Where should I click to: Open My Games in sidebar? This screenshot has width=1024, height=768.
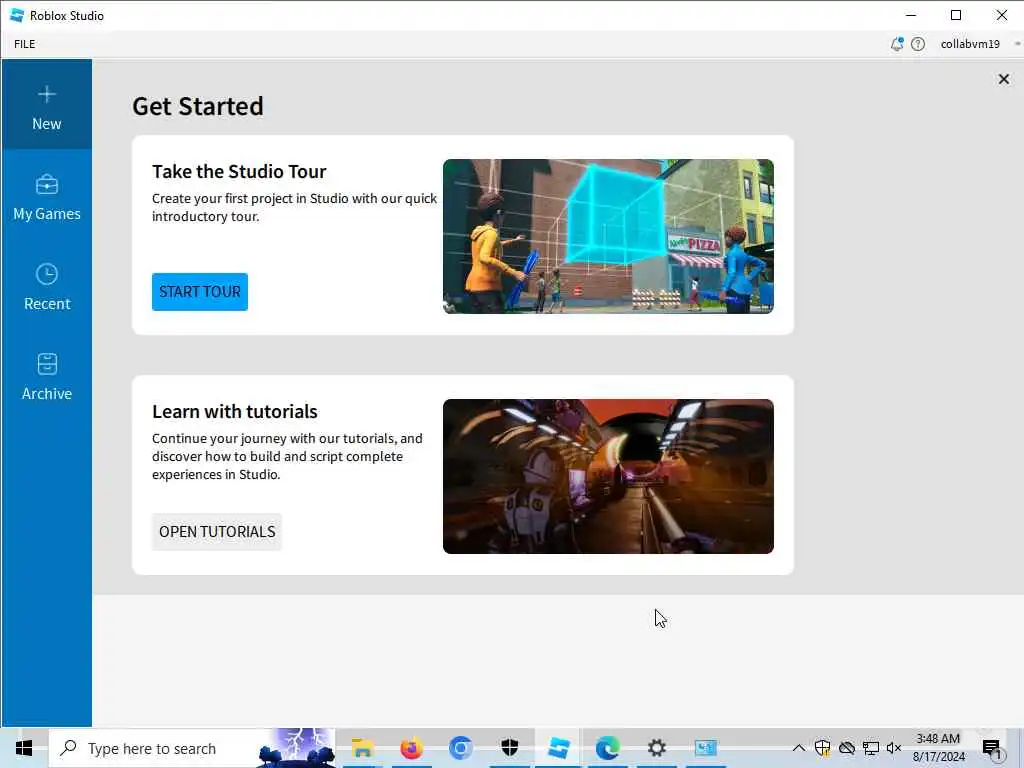pos(46,197)
